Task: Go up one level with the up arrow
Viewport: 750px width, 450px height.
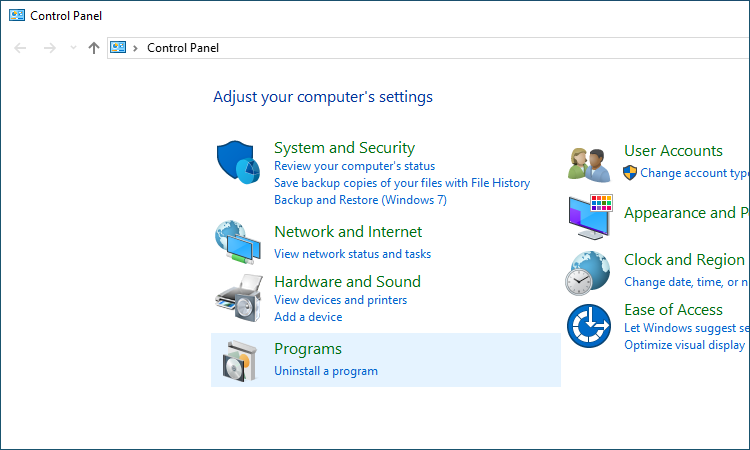Action: pos(94,48)
